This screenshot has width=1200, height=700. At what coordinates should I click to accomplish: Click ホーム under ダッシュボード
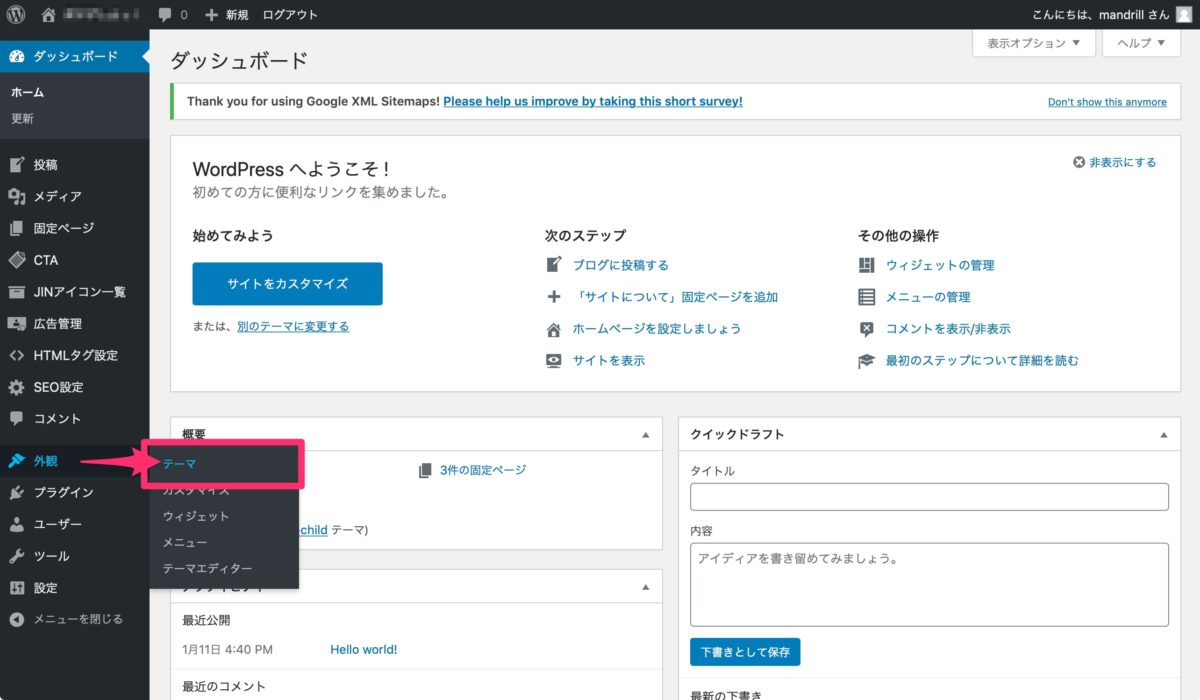[27, 92]
